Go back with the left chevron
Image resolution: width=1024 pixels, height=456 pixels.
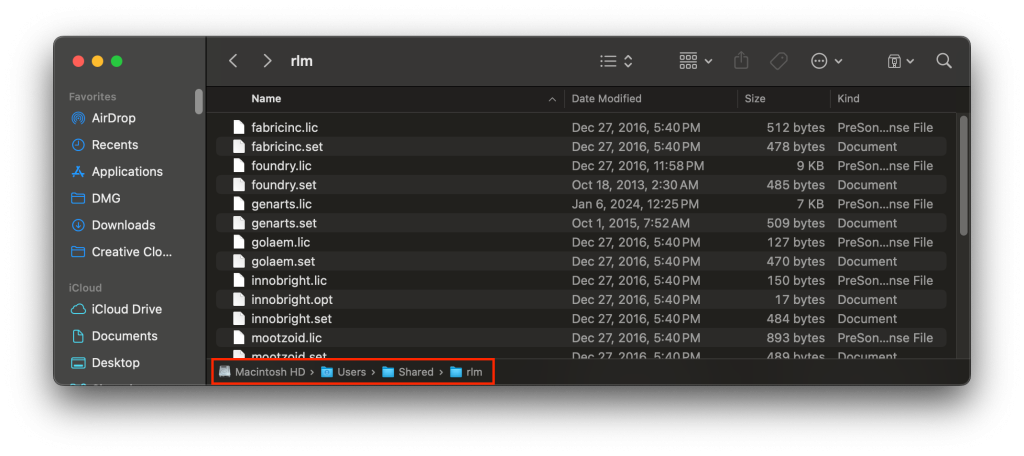[233, 61]
